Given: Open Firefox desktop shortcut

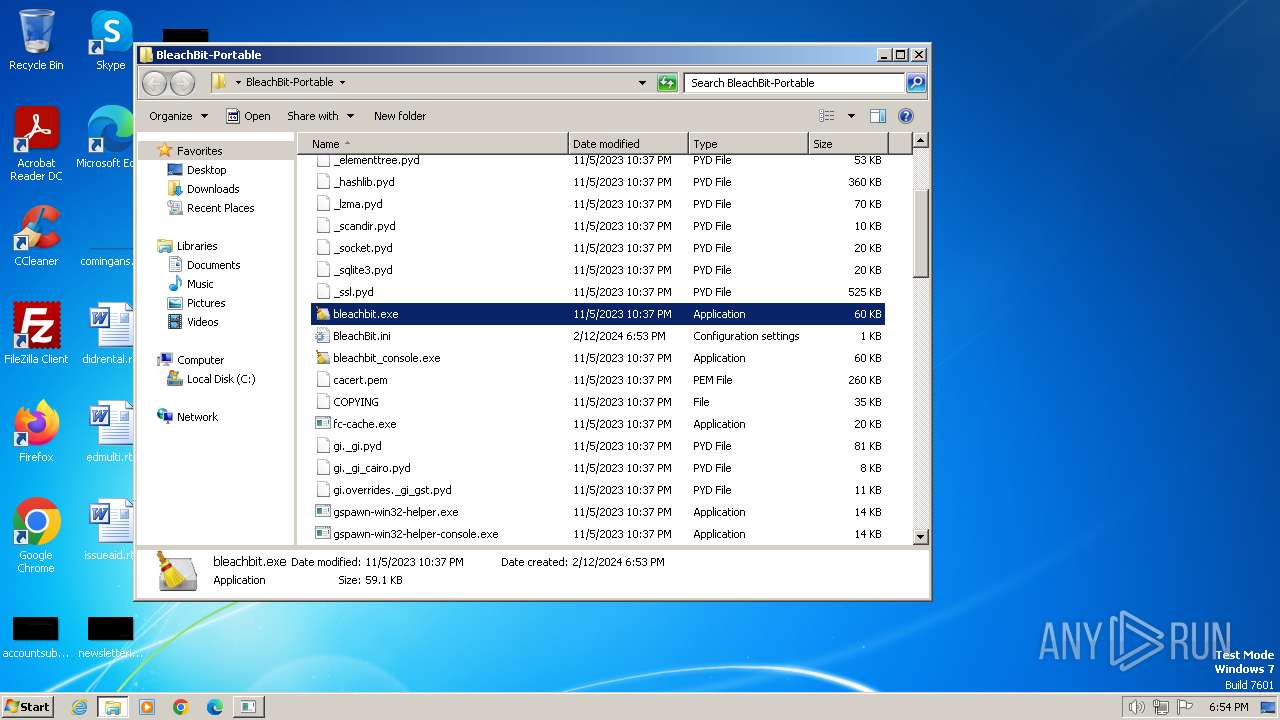Looking at the screenshot, I should click(x=36, y=432).
